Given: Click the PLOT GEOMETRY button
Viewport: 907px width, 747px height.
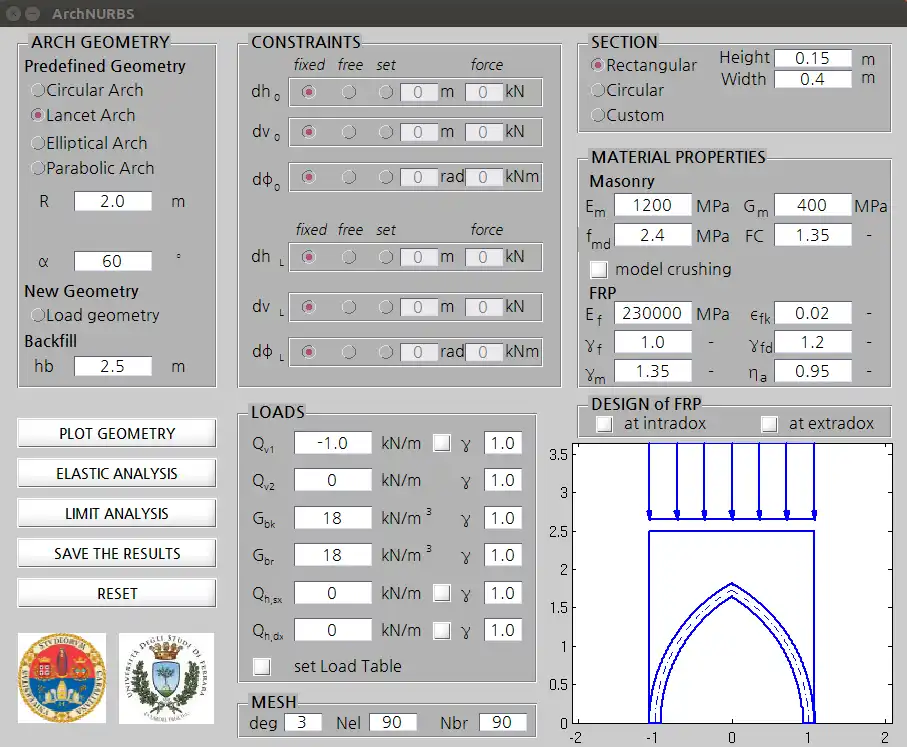Looking at the screenshot, I should [116, 433].
